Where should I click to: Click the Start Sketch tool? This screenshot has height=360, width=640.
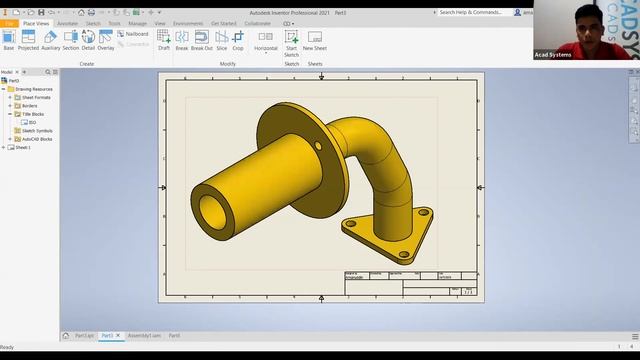[291, 43]
